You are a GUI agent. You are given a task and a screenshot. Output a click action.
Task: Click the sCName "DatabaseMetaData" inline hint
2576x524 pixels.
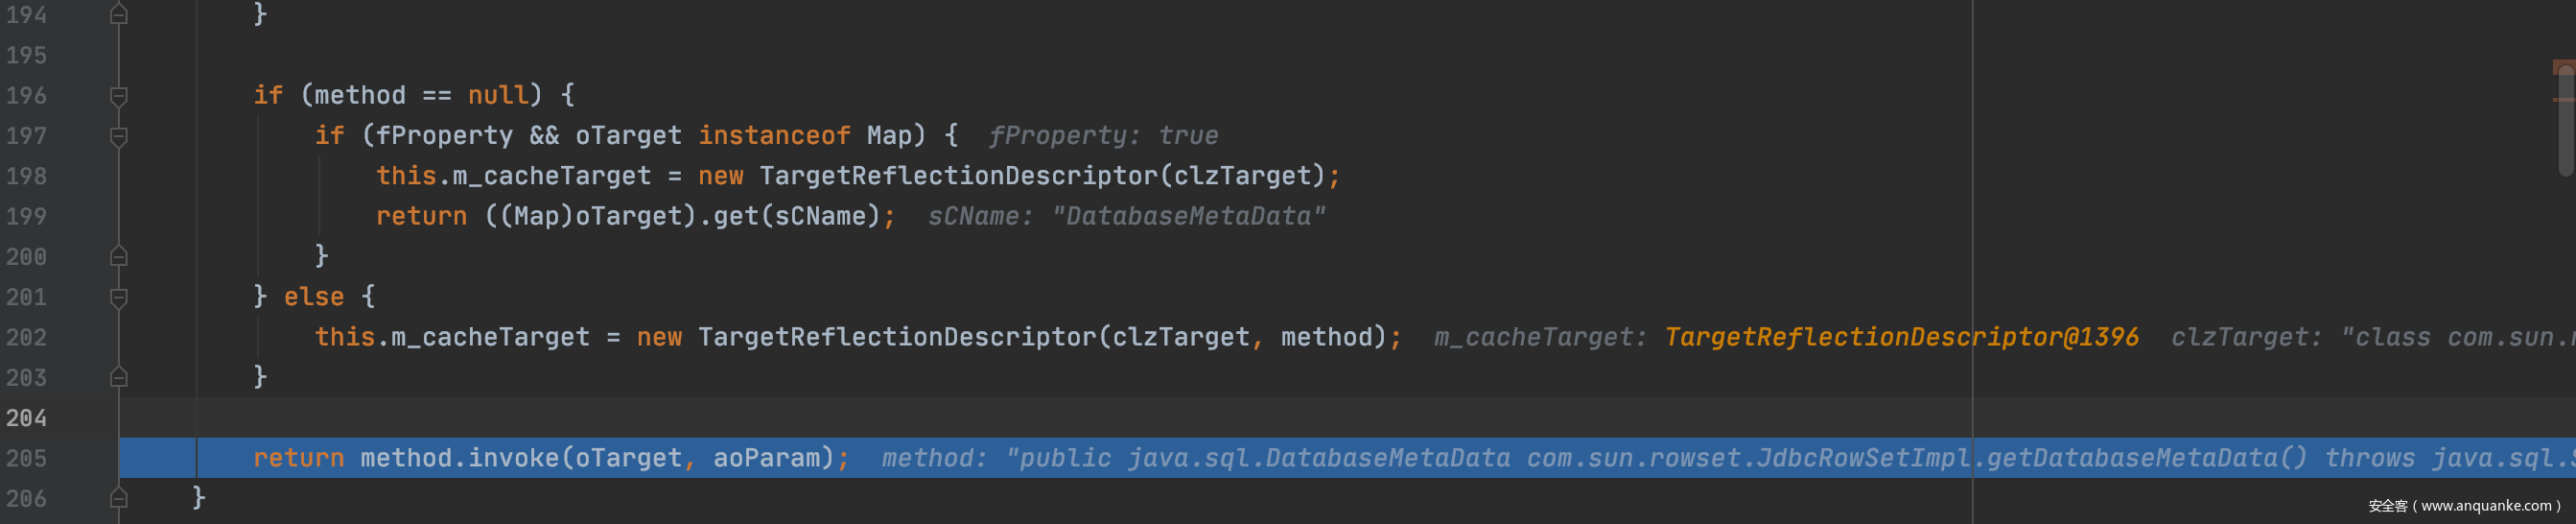click(x=1126, y=216)
